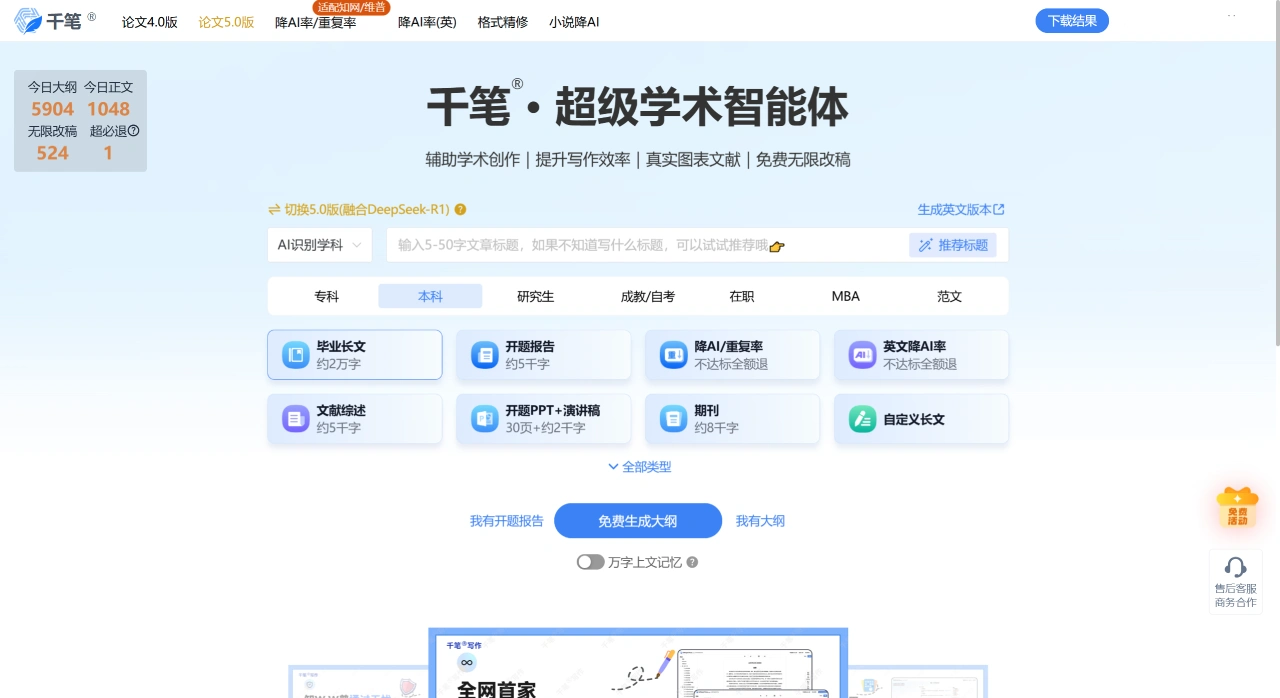Enable the 万字上文记忆 switch
The width and height of the screenshot is (1280, 698).
click(590, 562)
